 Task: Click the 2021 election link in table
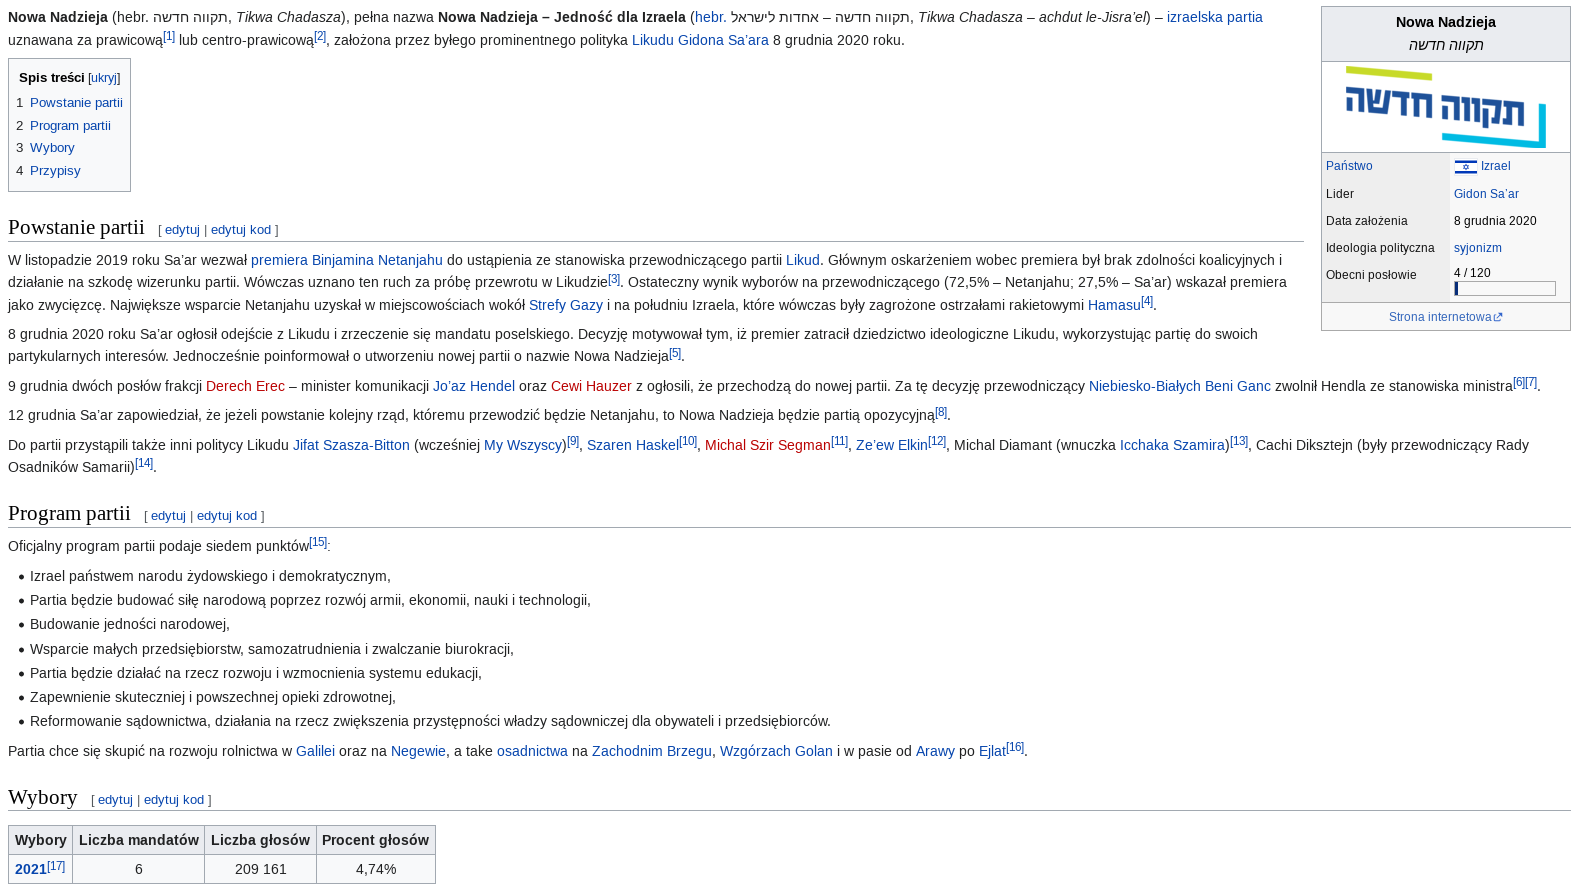pyautogui.click(x=30, y=869)
